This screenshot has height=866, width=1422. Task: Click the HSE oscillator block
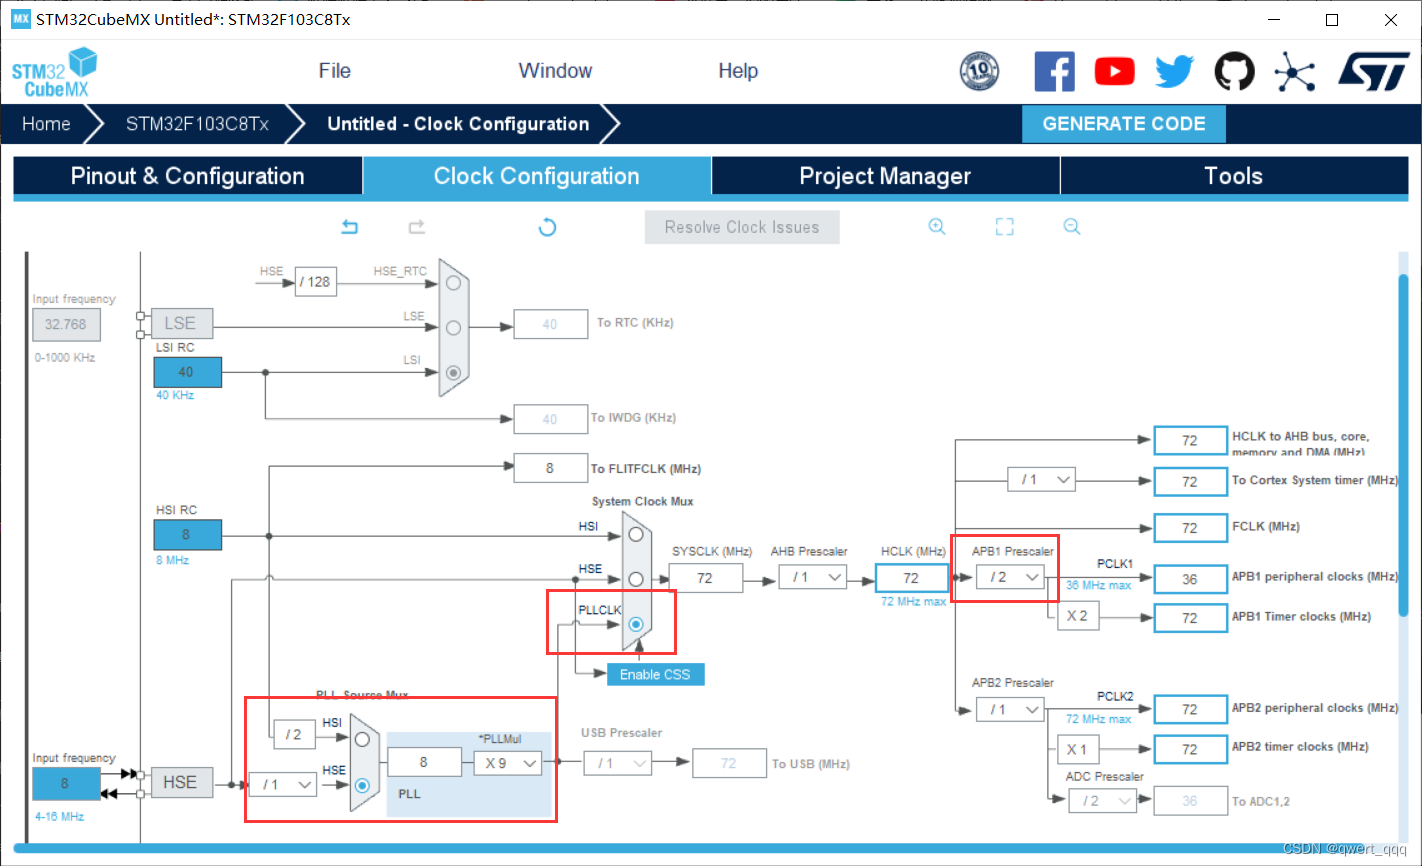click(x=181, y=782)
